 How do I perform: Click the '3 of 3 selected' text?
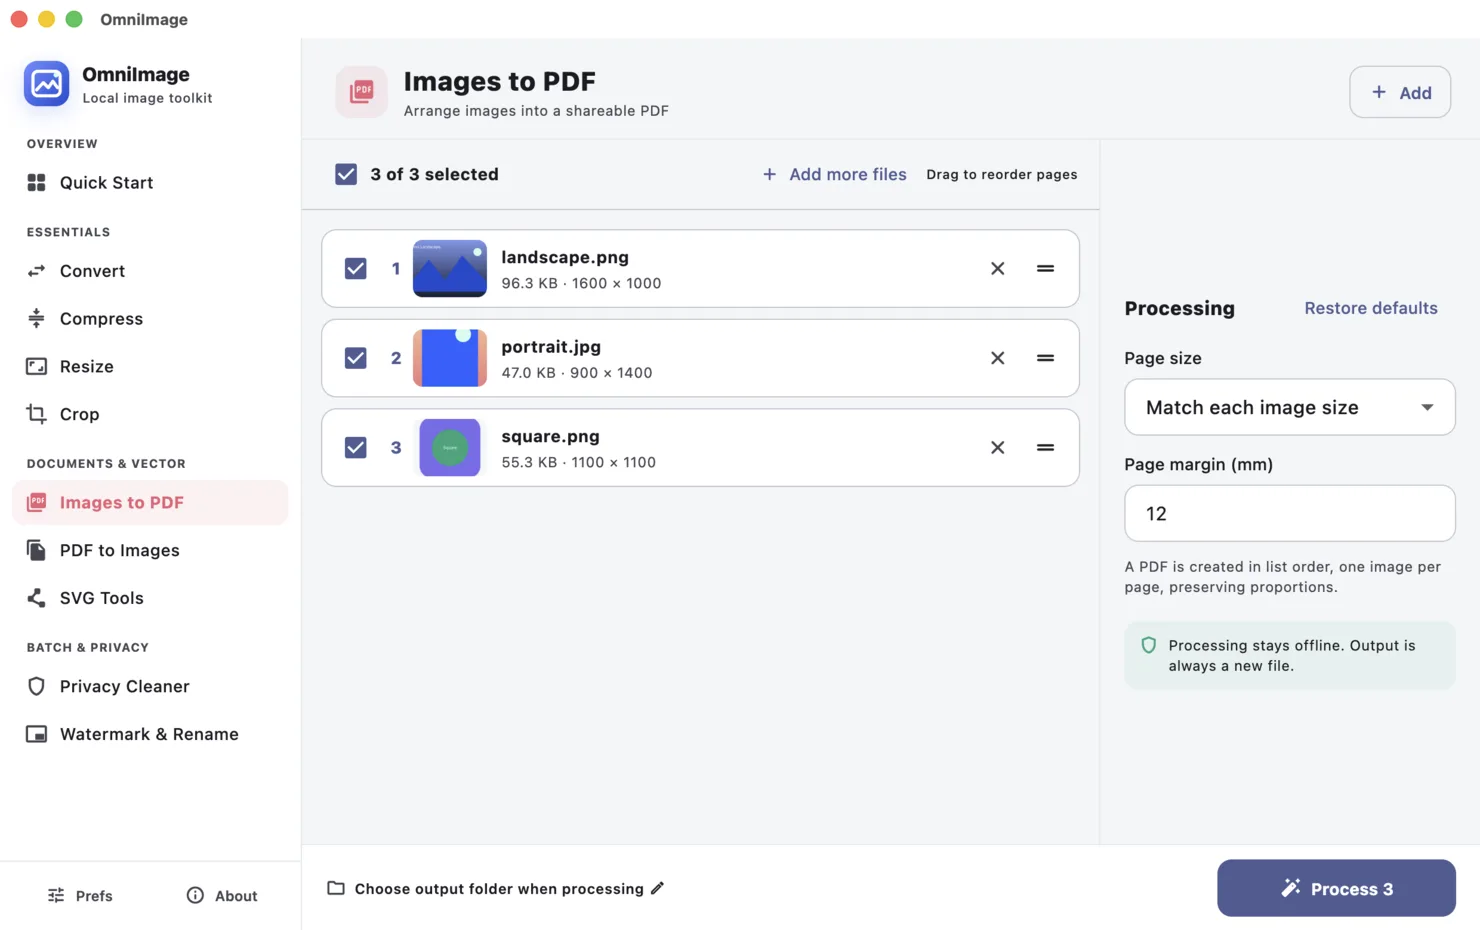point(434,174)
